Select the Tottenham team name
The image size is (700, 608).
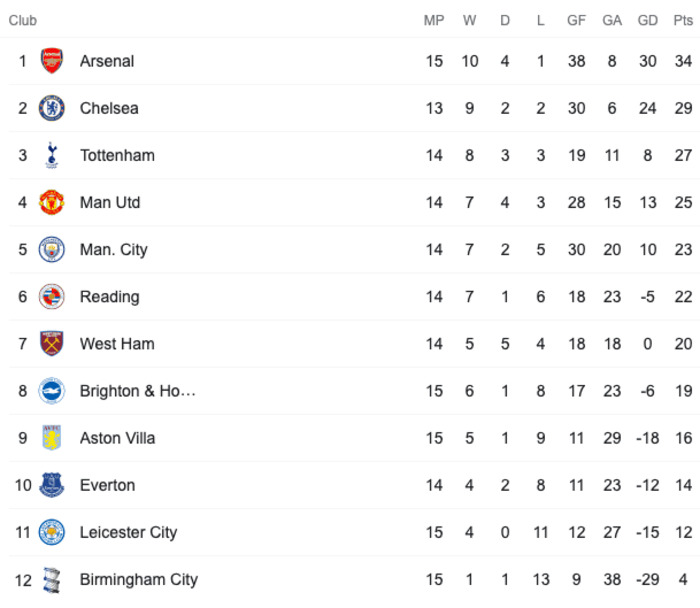pyautogui.click(x=117, y=155)
